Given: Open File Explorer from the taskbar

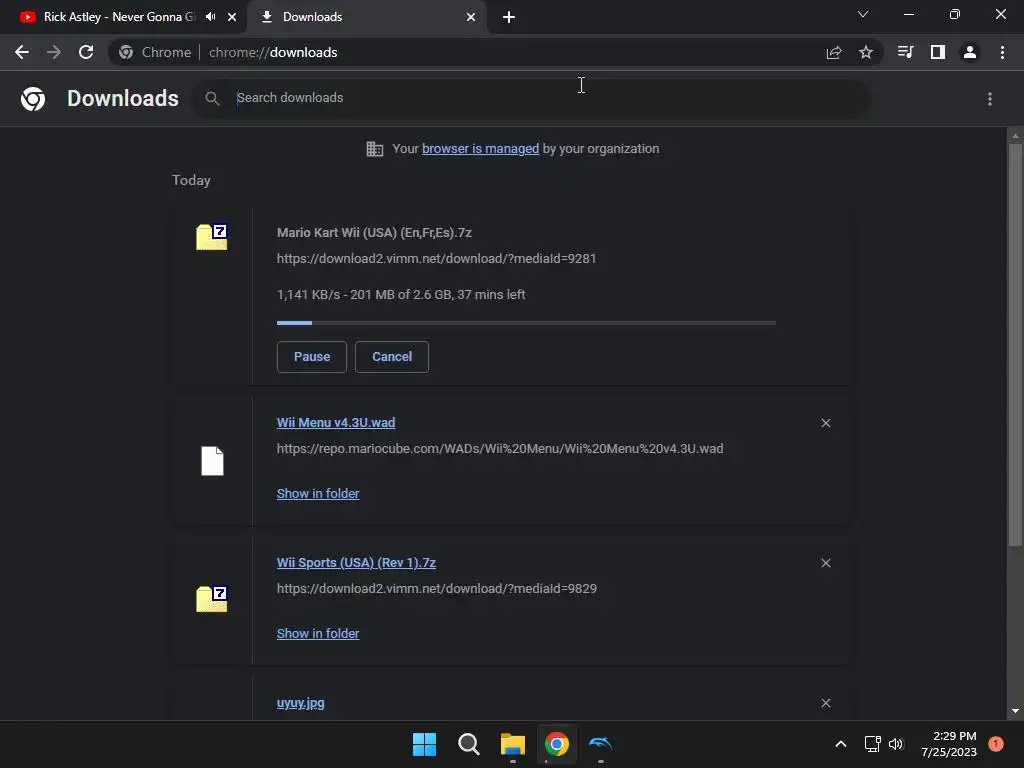Looking at the screenshot, I should [513, 744].
